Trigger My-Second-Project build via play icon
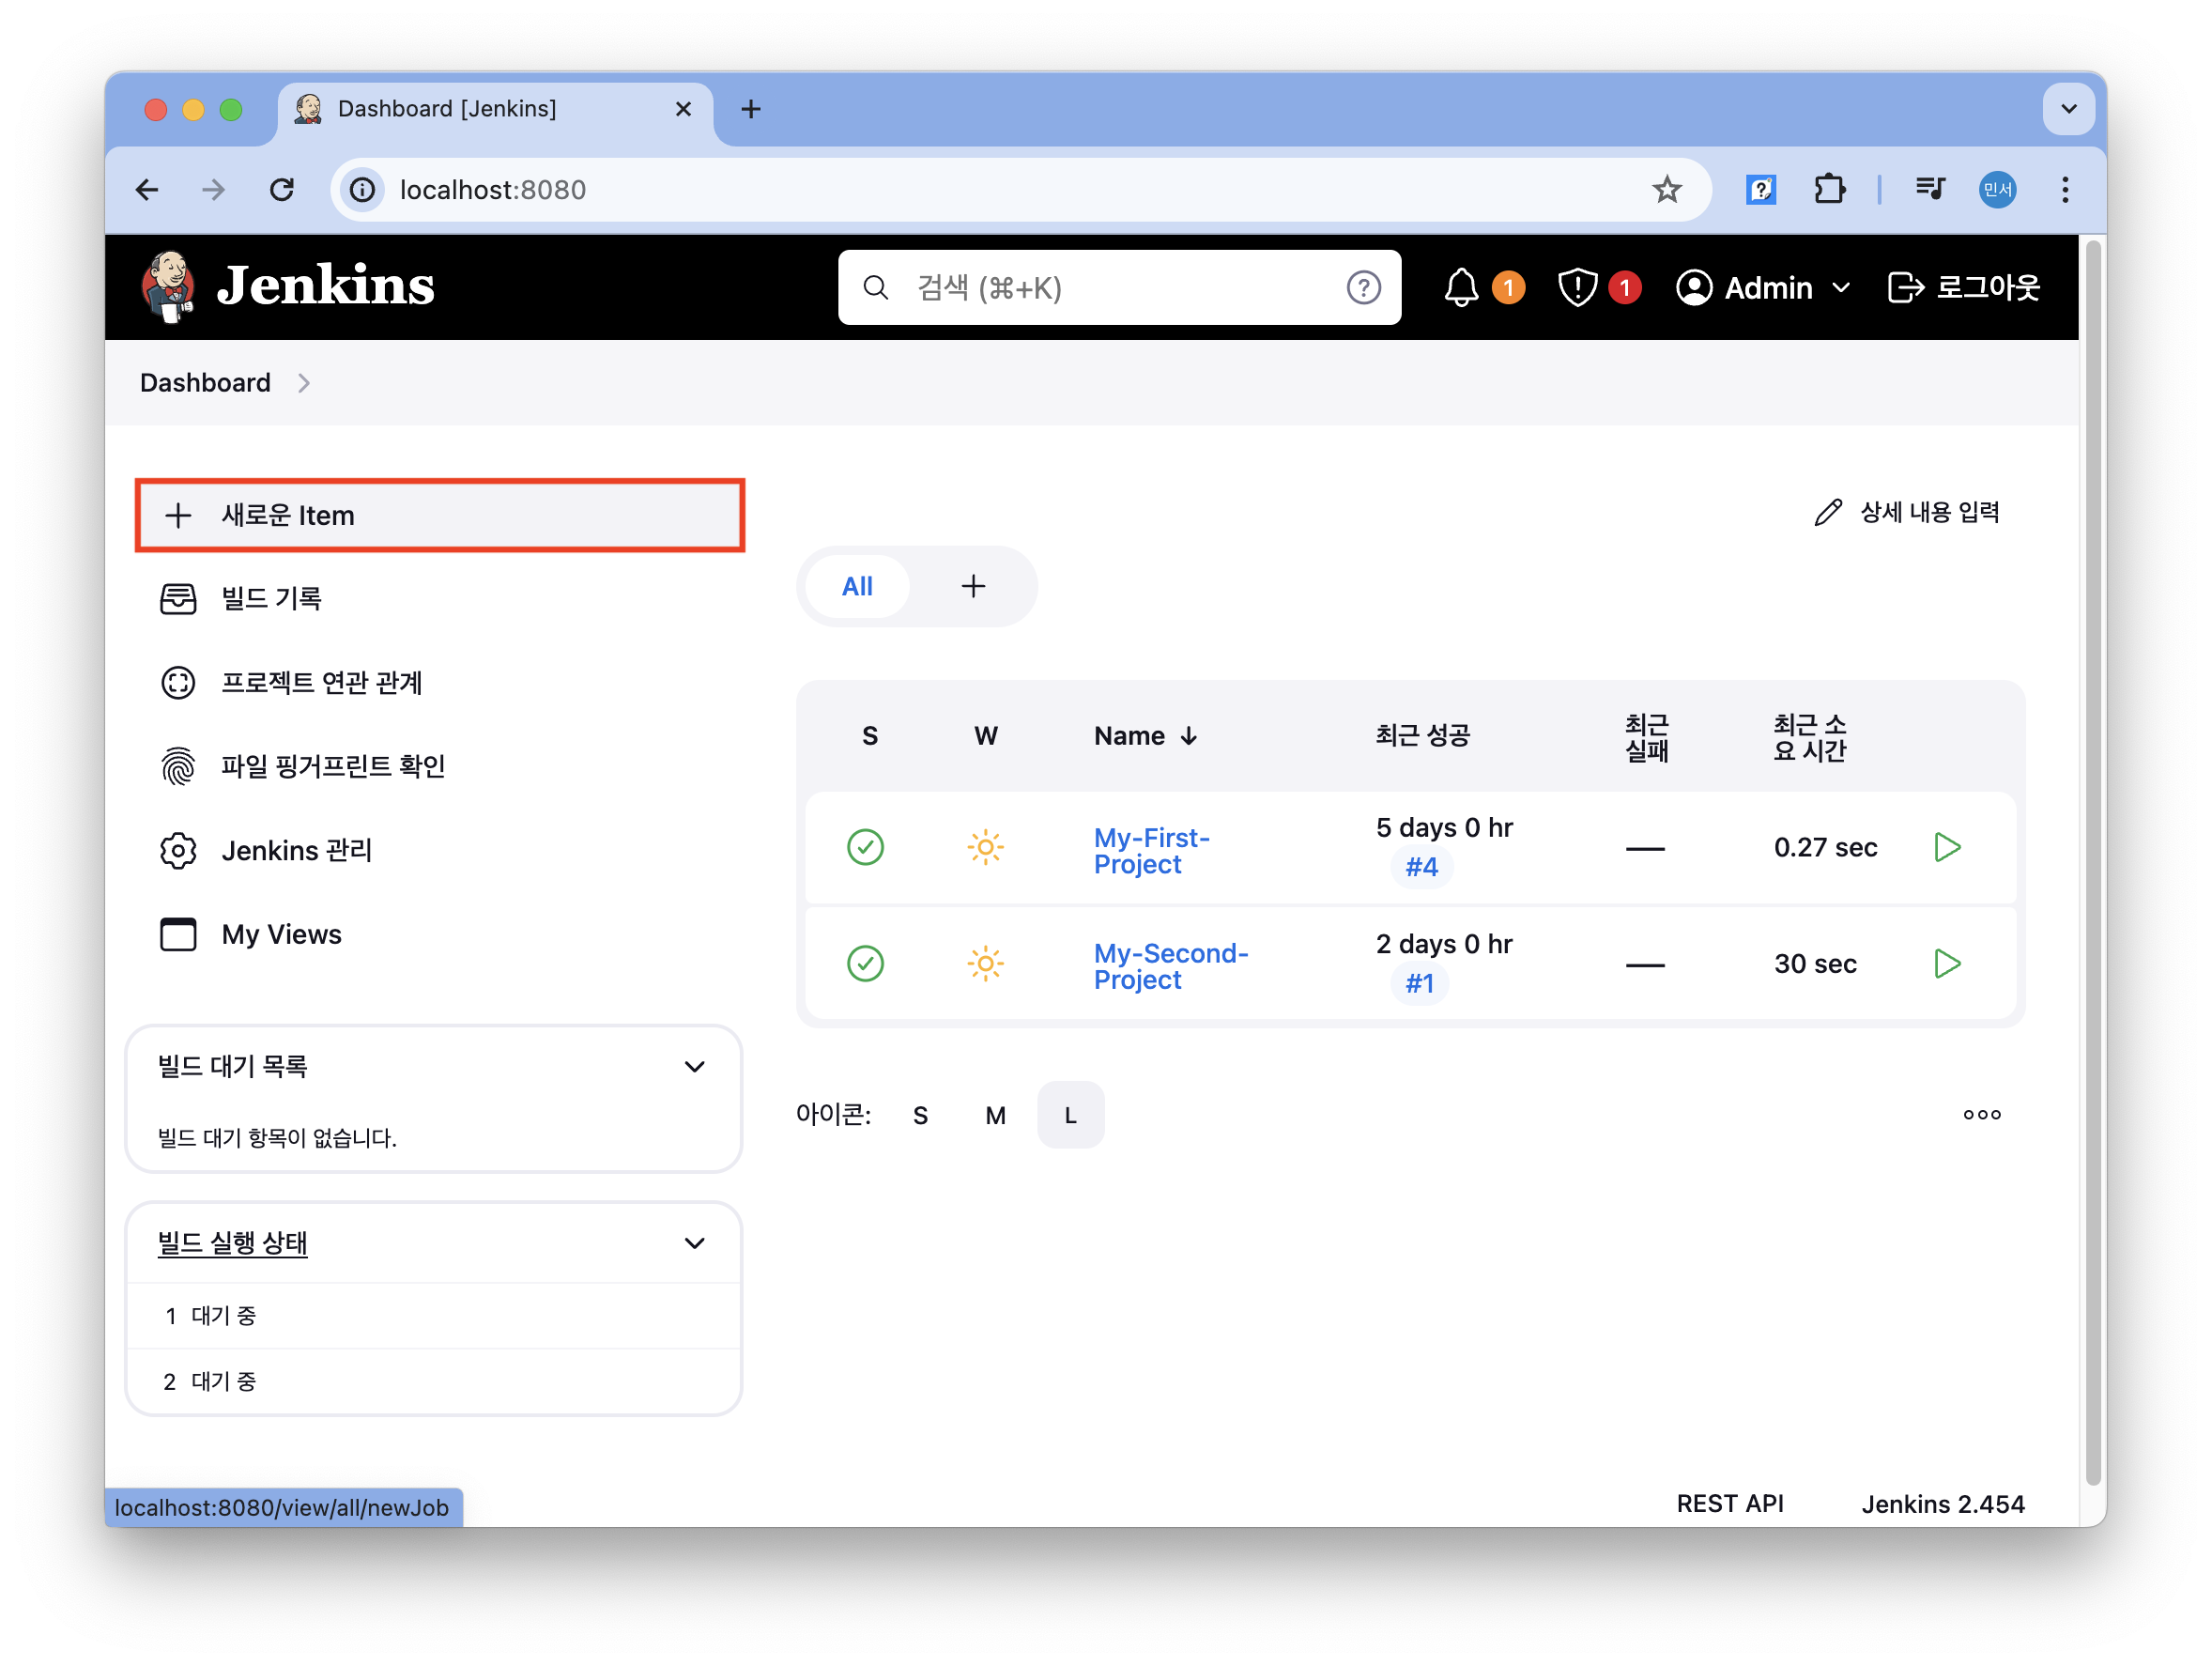2212x1666 pixels. pyautogui.click(x=1946, y=963)
